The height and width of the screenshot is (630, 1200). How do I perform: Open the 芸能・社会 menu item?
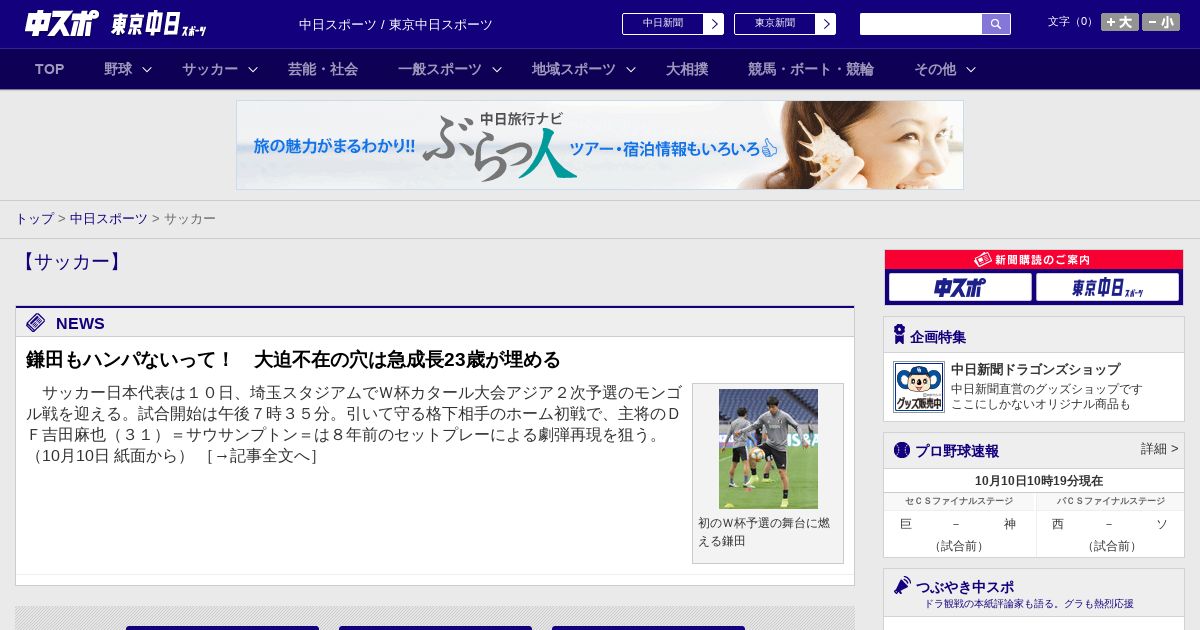[x=323, y=69]
